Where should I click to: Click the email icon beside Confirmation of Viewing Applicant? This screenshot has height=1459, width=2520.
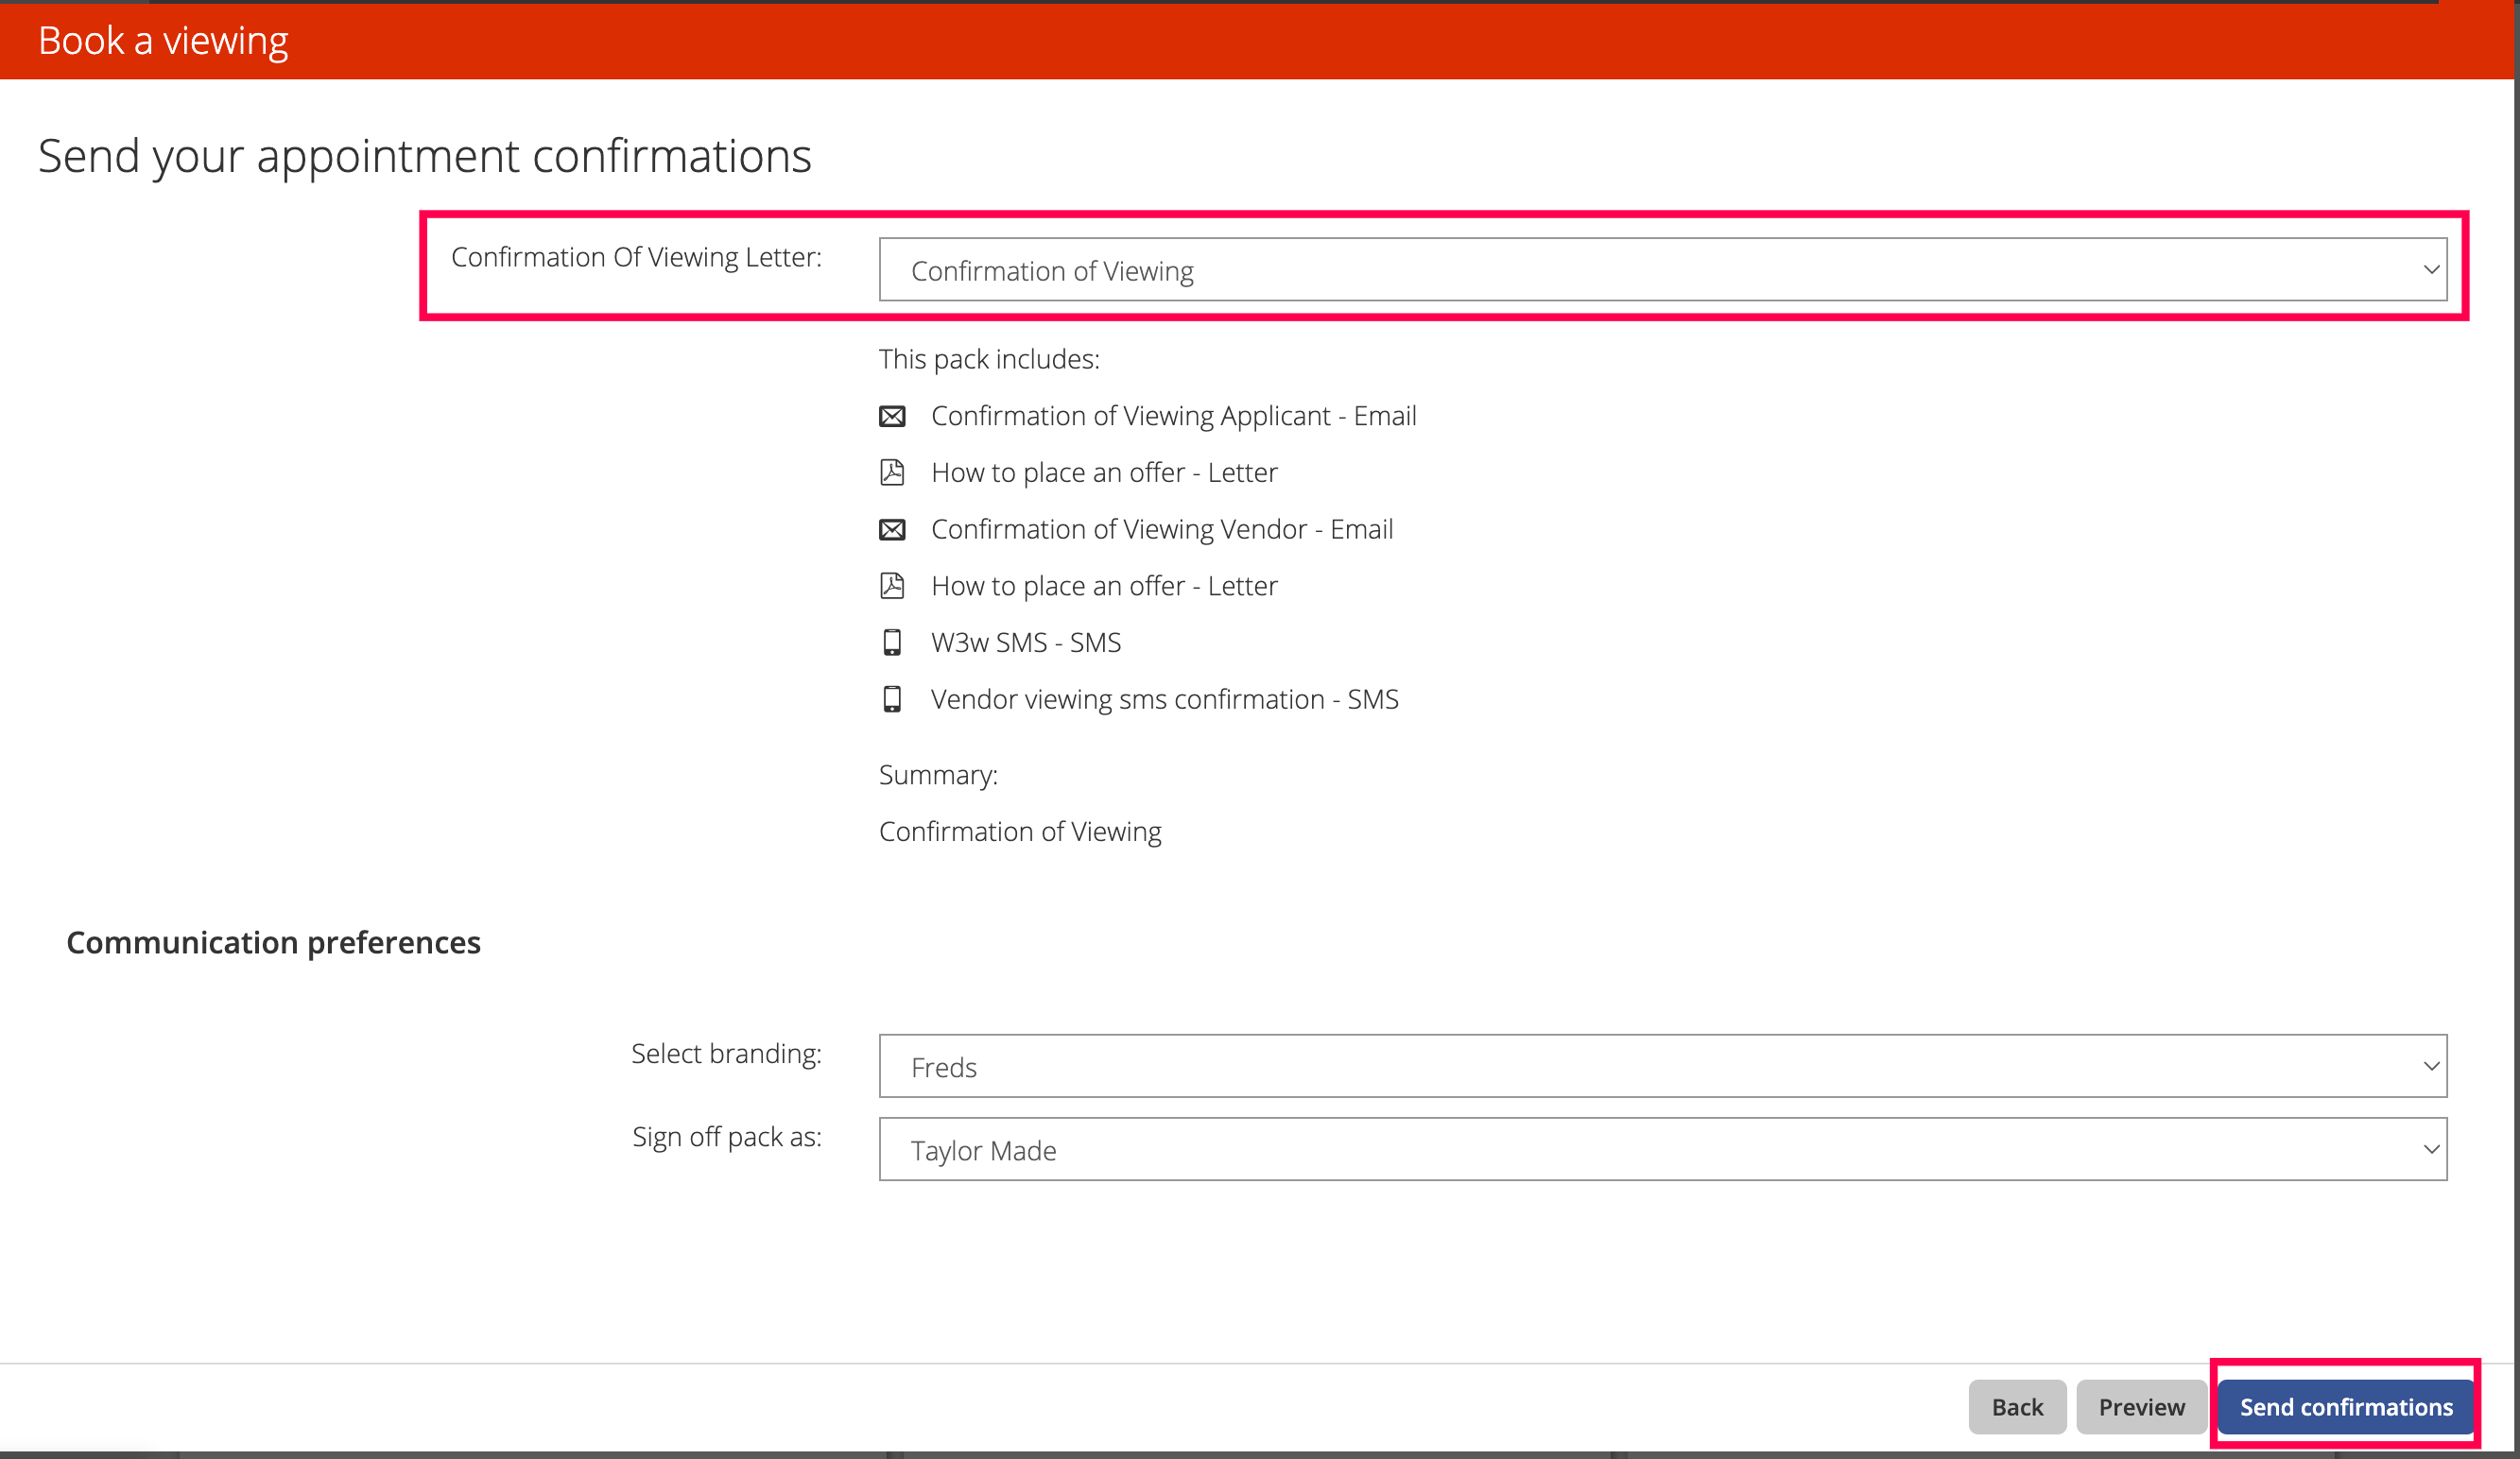892,416
